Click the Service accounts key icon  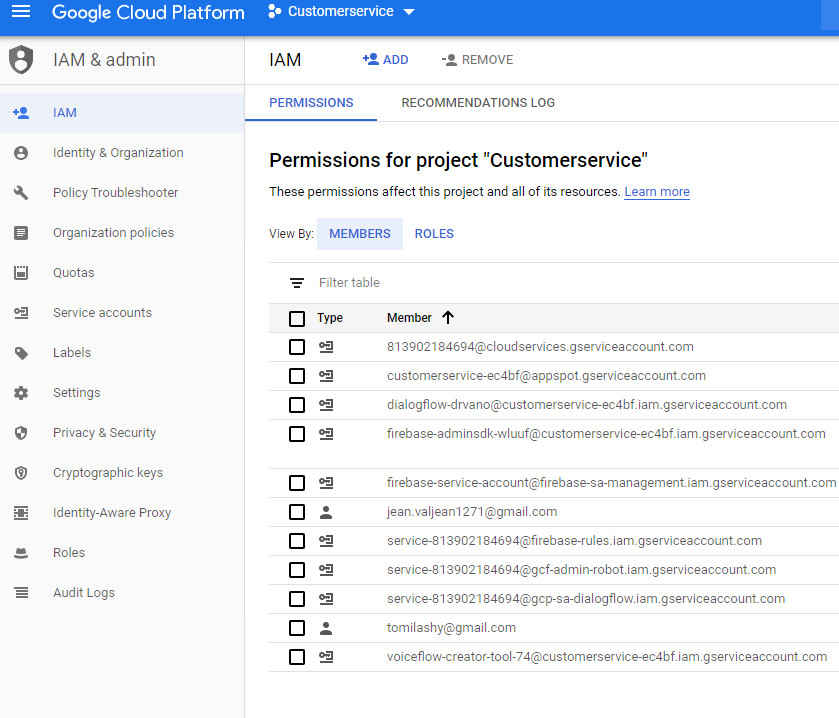[x=21, y=312]
